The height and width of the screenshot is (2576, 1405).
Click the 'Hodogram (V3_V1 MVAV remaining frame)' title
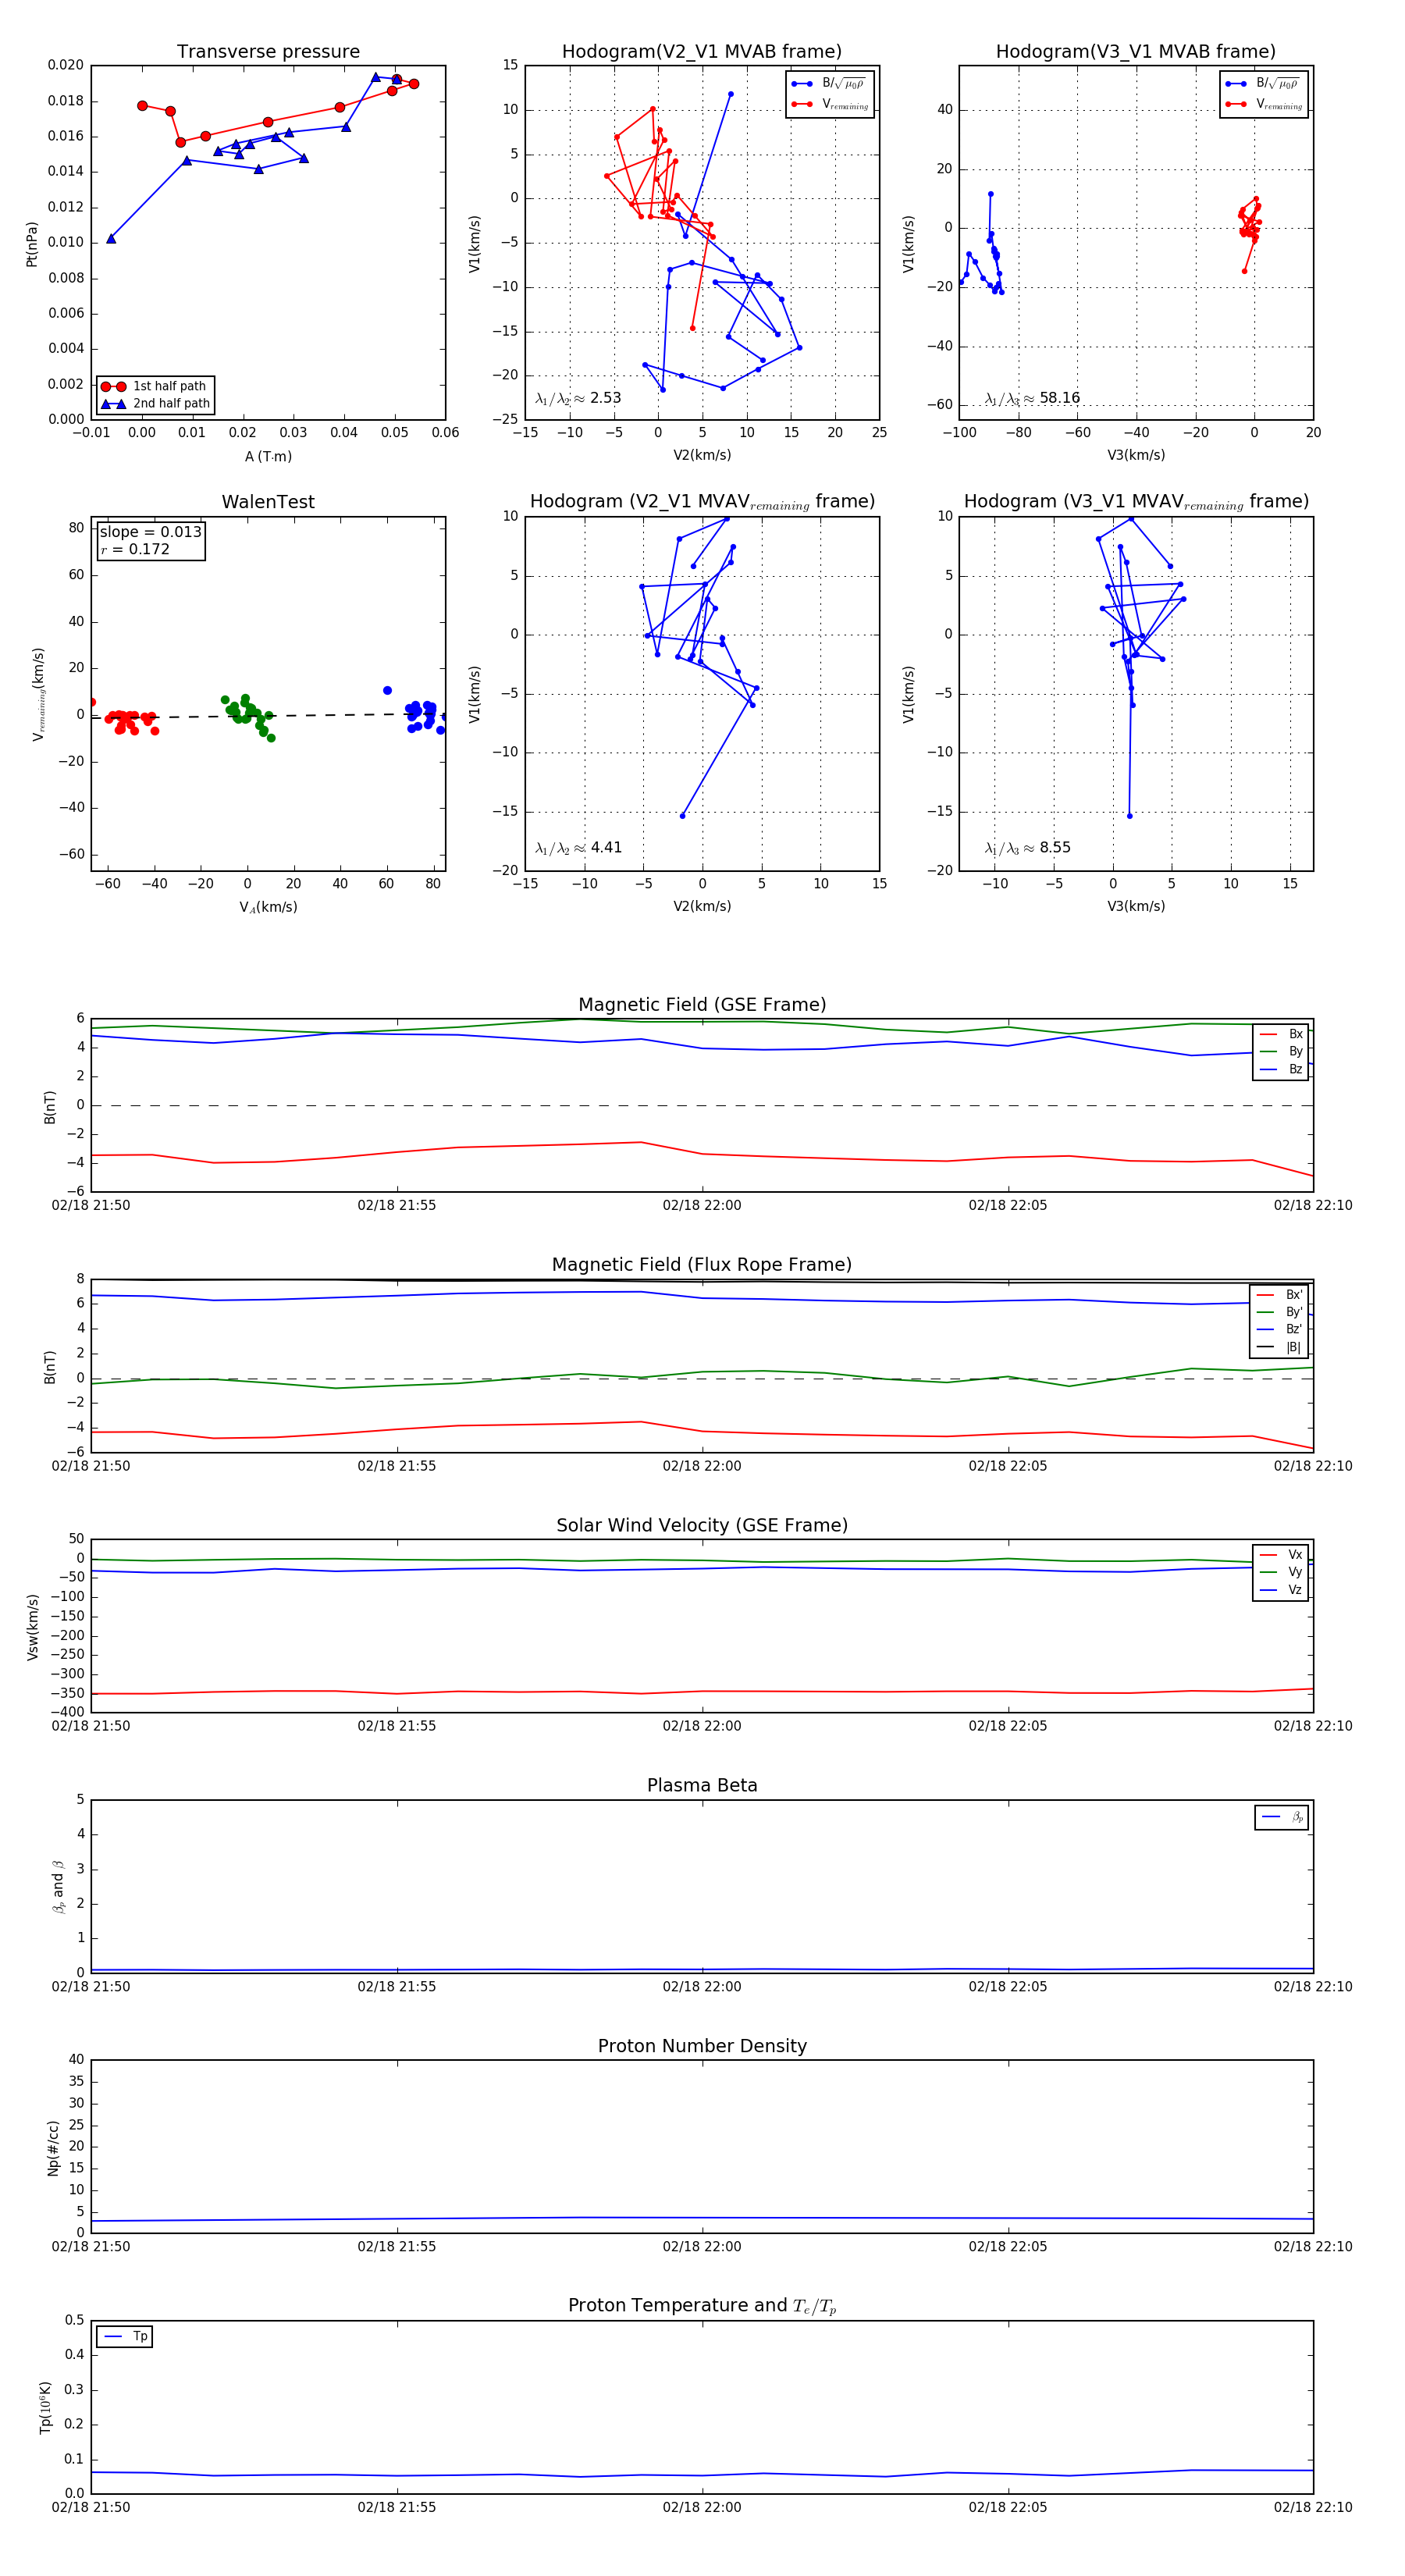1136,502
